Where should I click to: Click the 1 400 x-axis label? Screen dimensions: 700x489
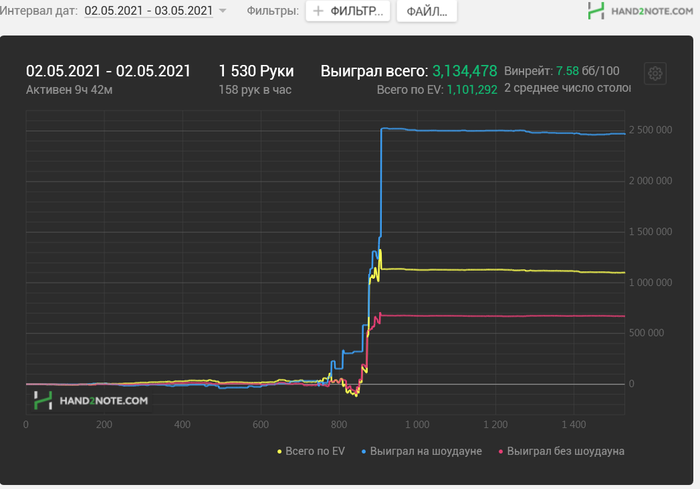tap(574, 424)
